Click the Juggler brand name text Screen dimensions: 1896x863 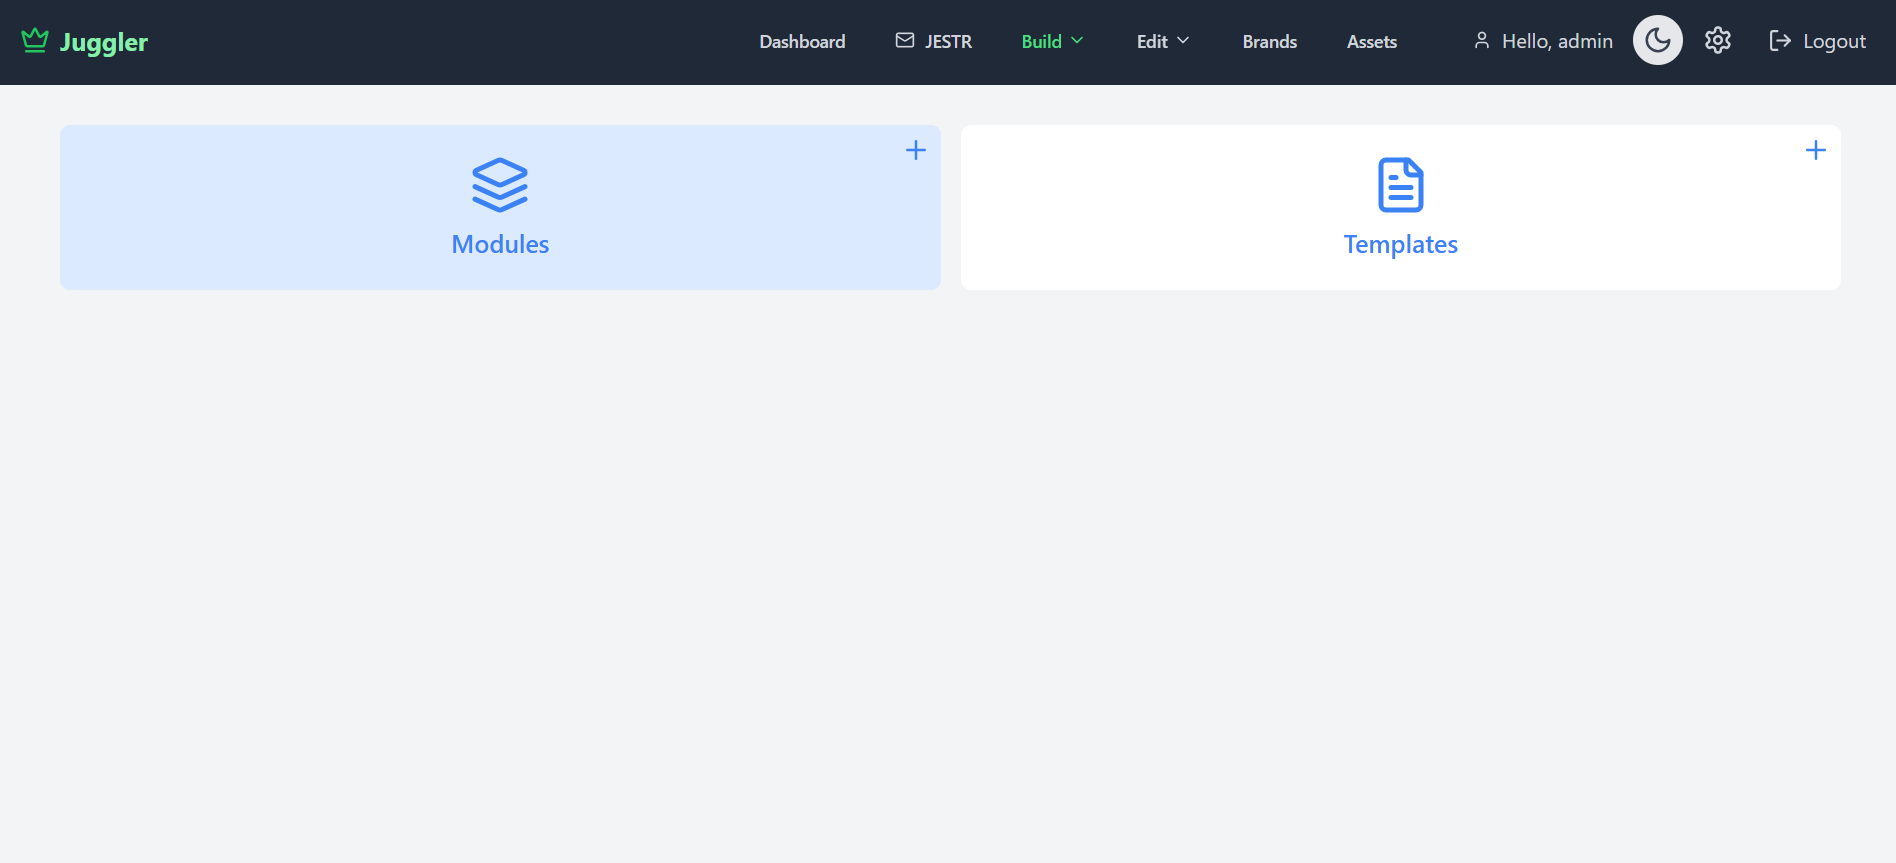point(103,42)
